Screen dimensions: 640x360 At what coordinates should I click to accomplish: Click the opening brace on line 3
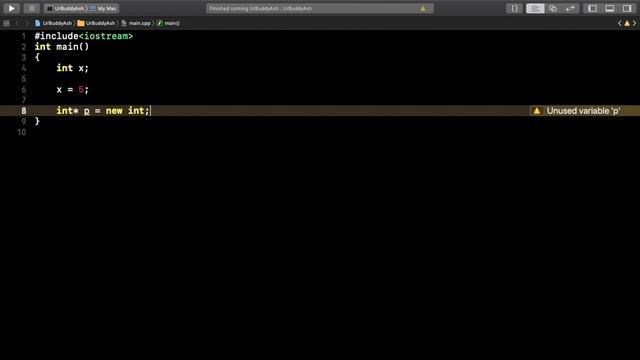(37, 58)
